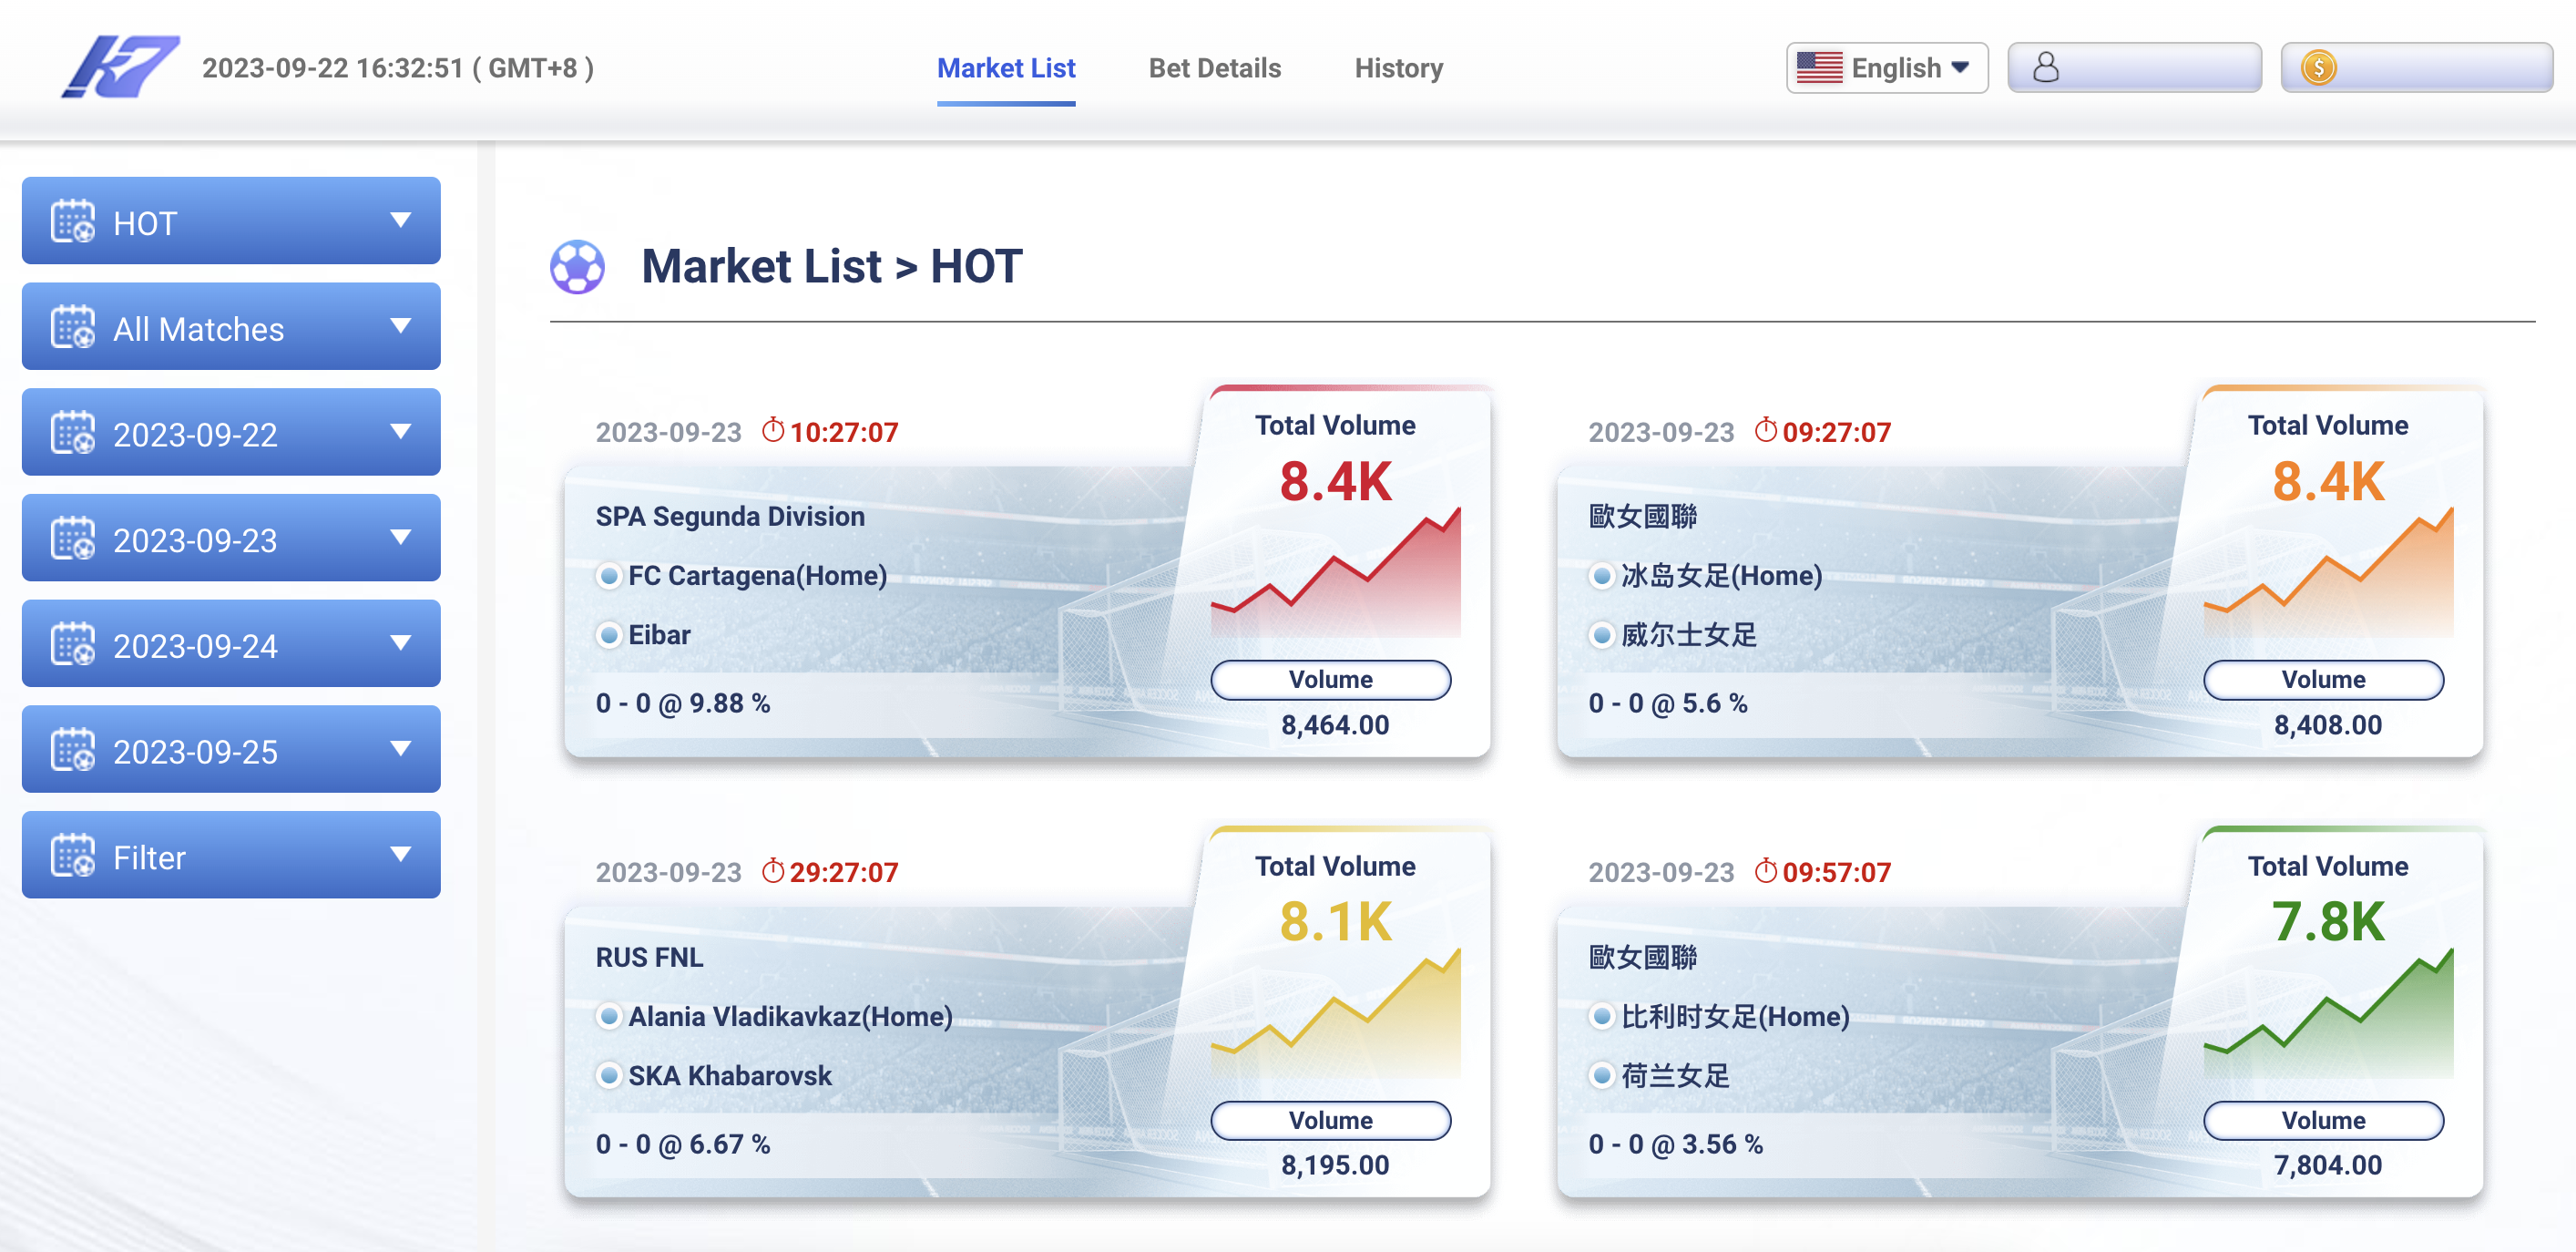
Task: Switch to History tab
Action: click(1398, 68)
